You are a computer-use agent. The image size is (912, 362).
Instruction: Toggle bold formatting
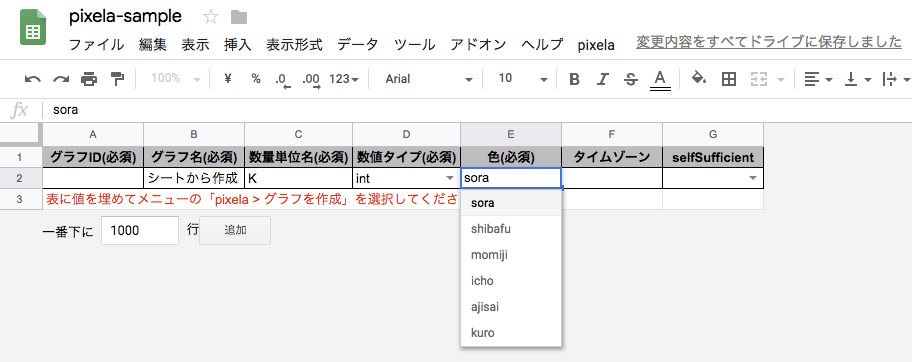point(575,79)
